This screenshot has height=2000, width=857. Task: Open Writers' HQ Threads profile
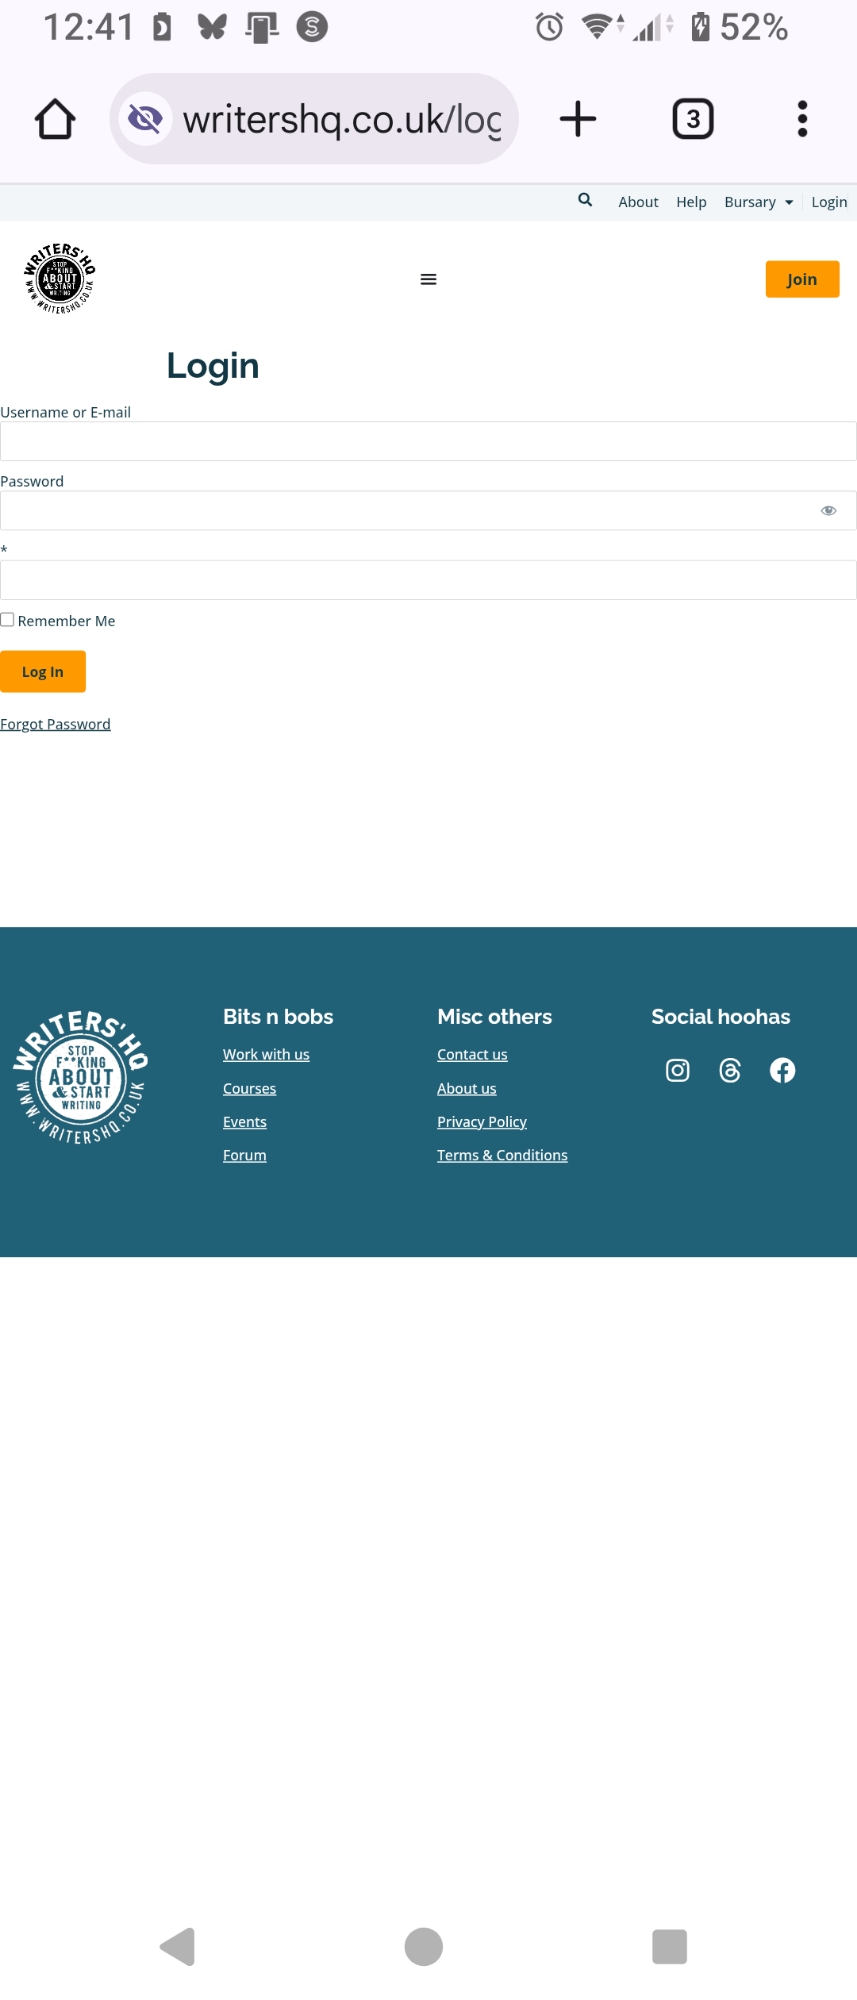[x=730, y=1071]
